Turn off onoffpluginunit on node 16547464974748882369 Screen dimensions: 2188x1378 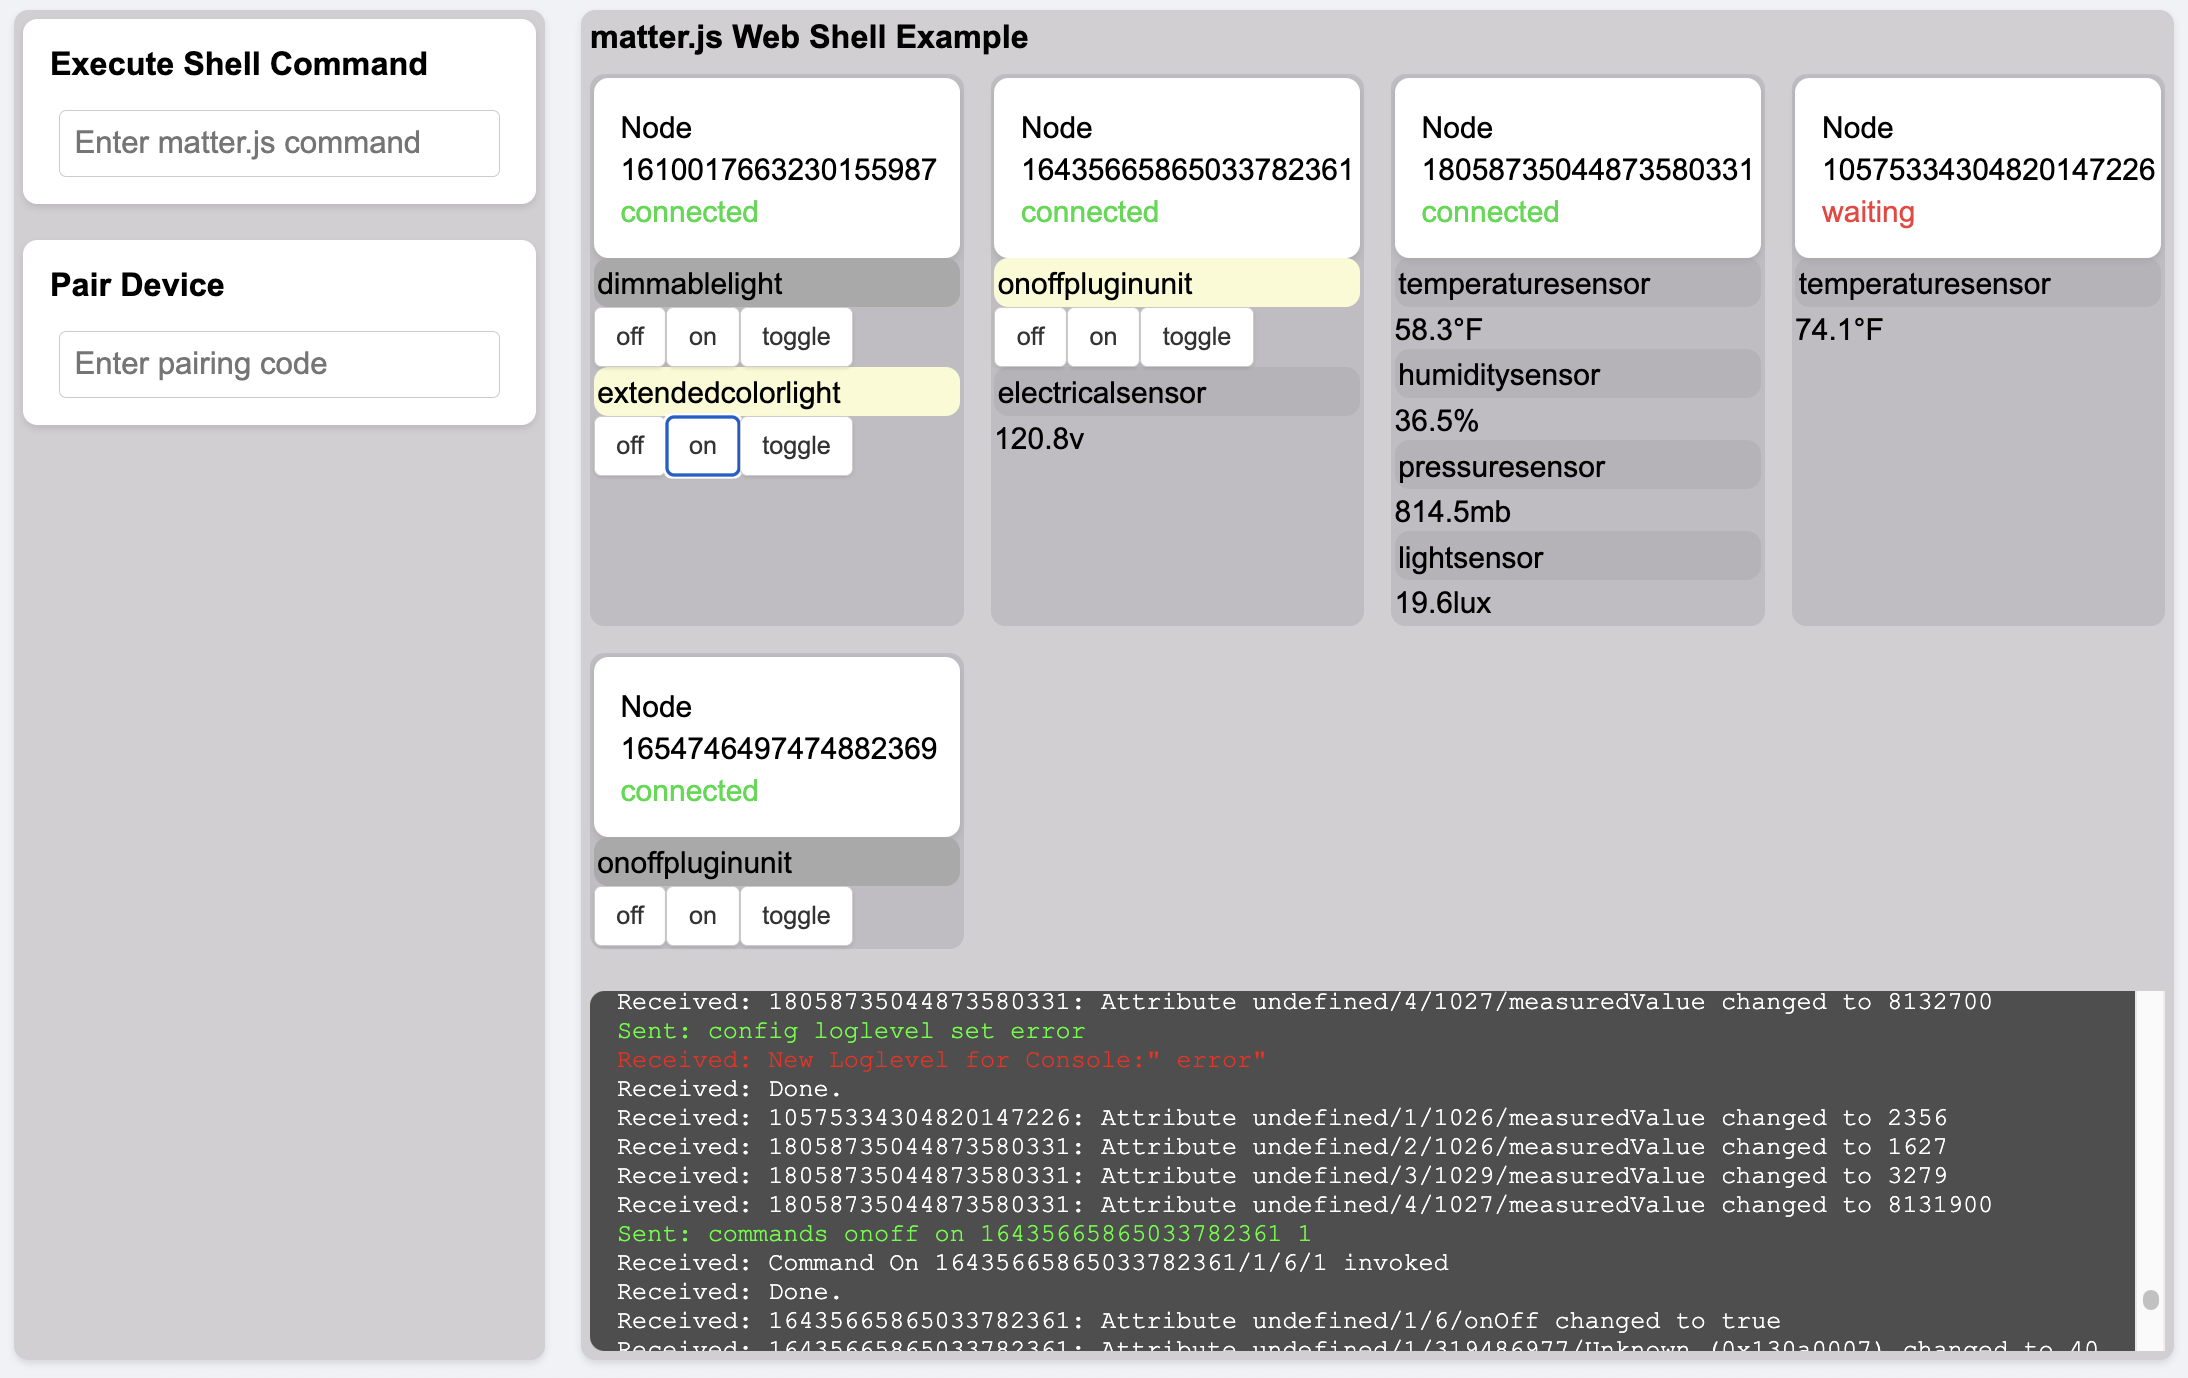[x=630, y=916]
